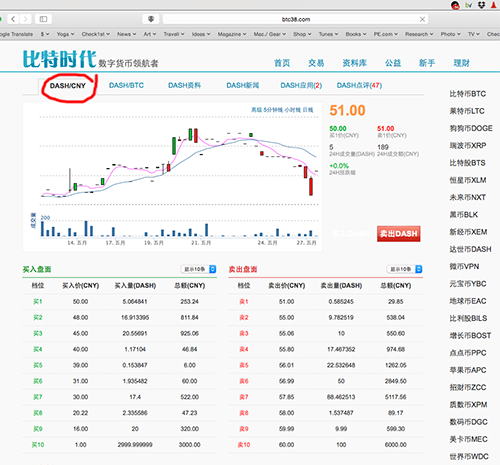The height and width of the screenshot is (465, 500).
Task: Expand the Check1st bookmarks folder
Action: coord(96,34)
